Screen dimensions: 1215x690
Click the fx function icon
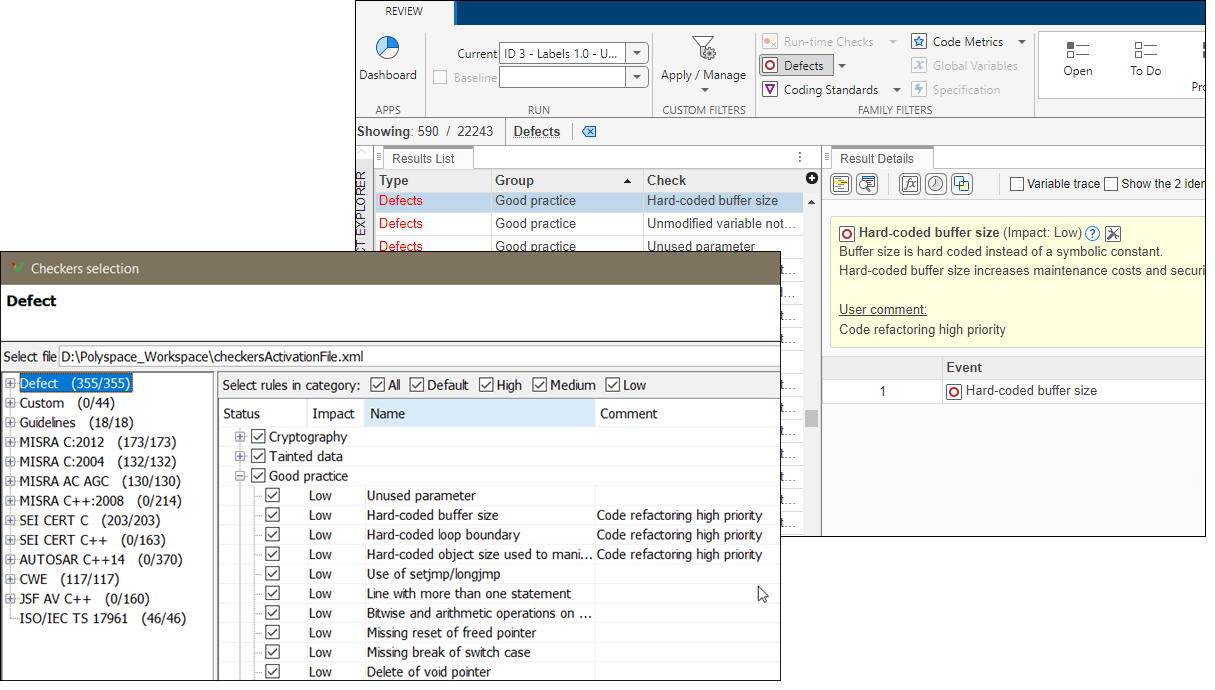910,184
